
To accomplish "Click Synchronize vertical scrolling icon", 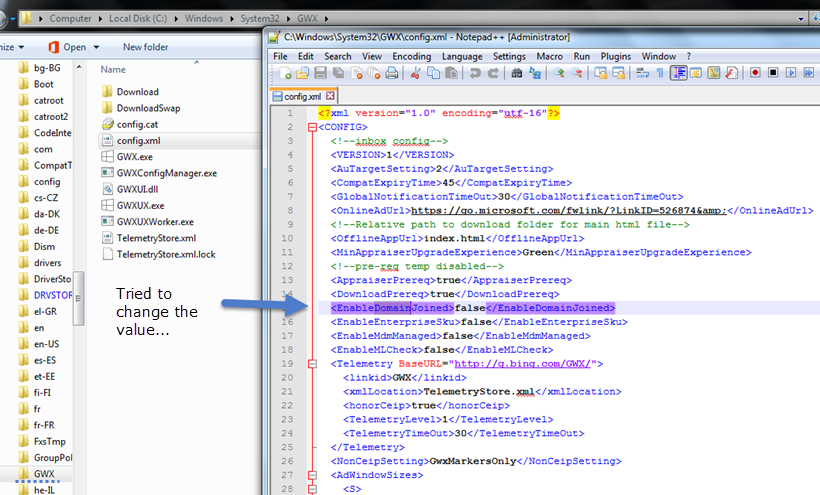I will [600, 73].
